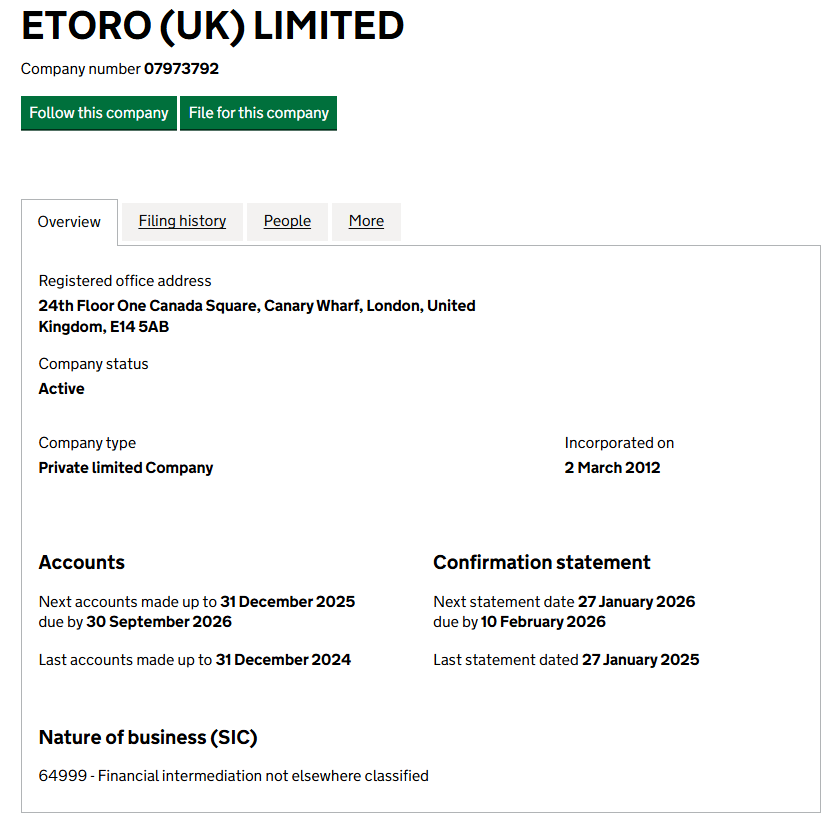Click the Accounts section heading
Viewport: 838px width, 833px height.
[x=82, y=562]
